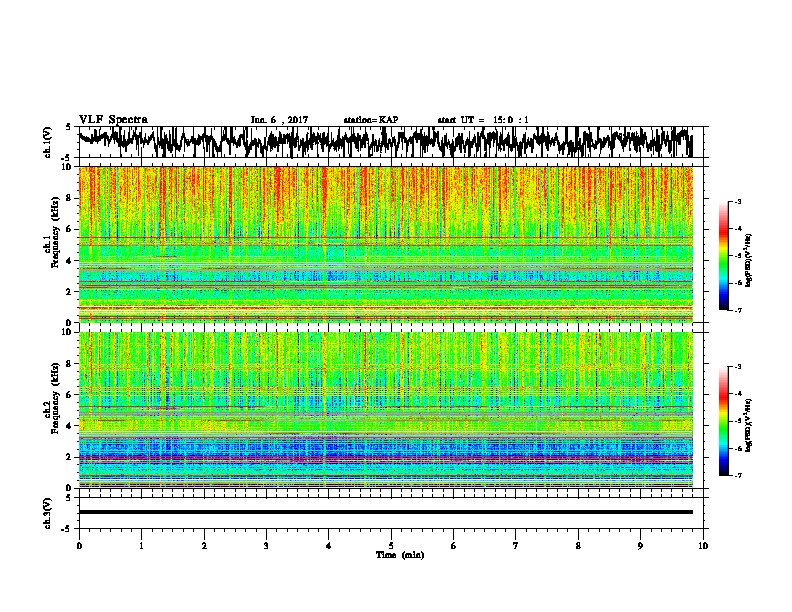
Task: Click the 'Time (min)' x-axis label
Action: pyautogui.click(x=400, y=555)
